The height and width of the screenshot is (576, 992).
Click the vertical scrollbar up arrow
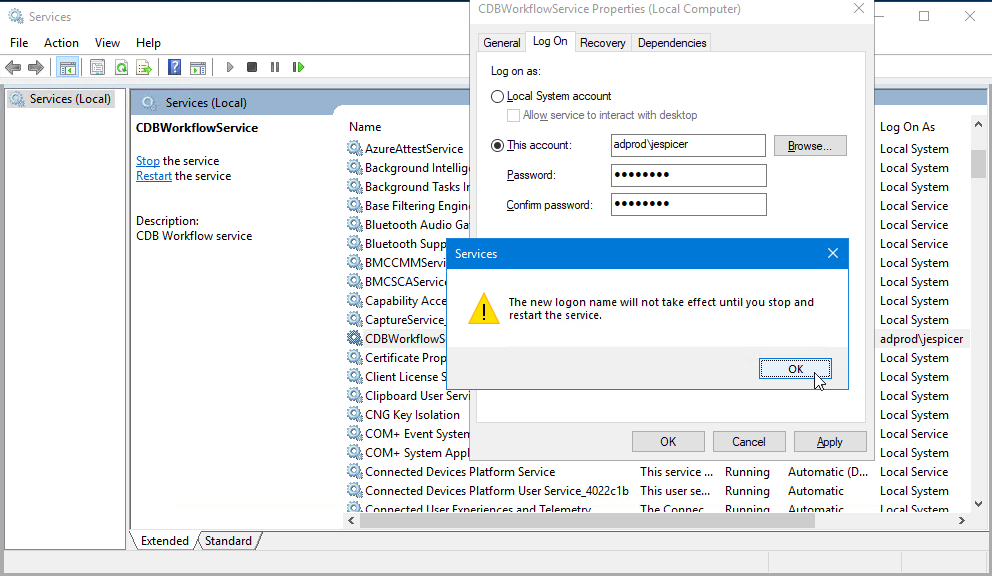978,125
